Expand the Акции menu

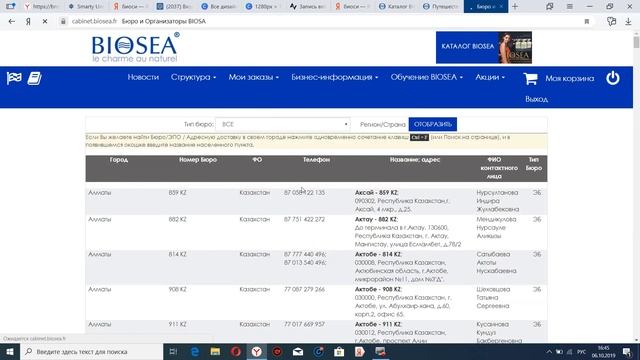[x=490, y=77]
